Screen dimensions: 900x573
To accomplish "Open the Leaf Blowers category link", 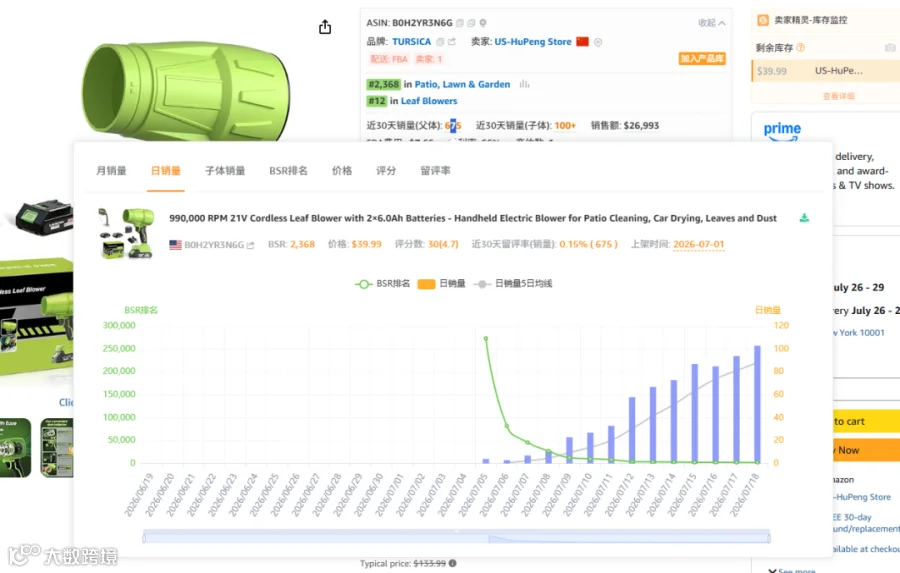I will tap(429, 101).
